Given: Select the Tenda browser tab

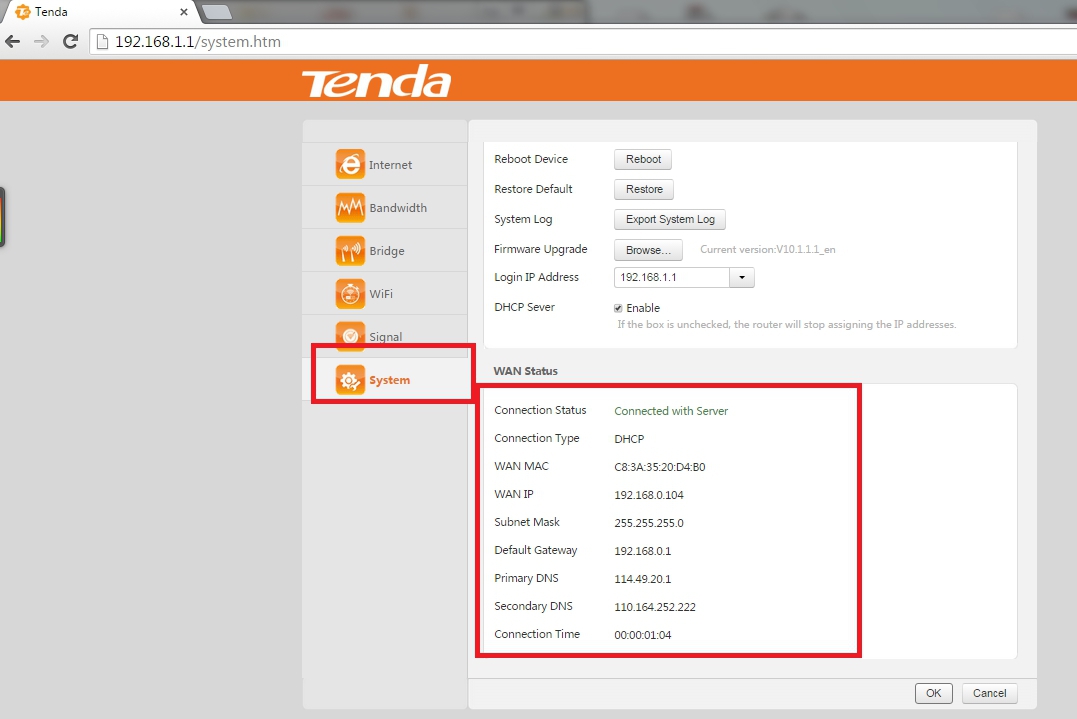Looking at the screenshot, I should tap(100, 12).
